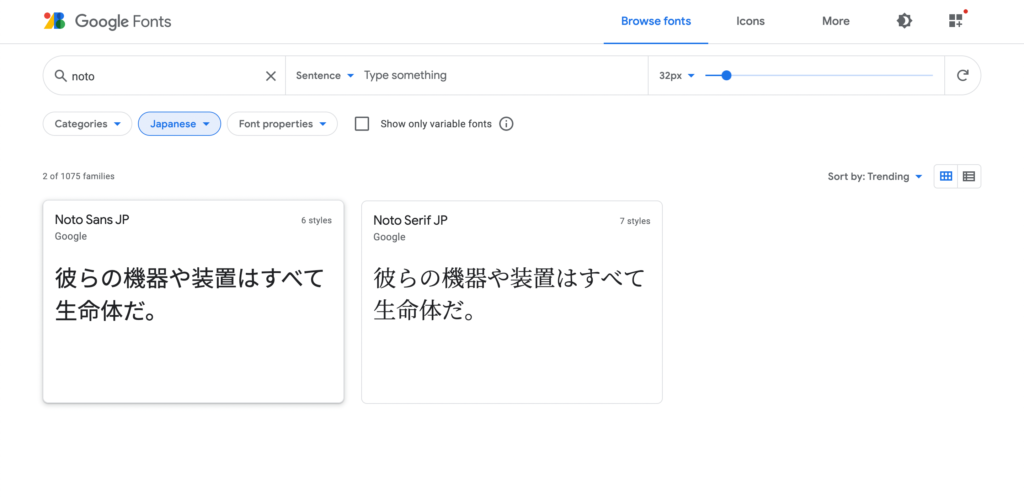Viewport: 1024px width, 497px height.
Task: Clear the noto search text
Action: click(x=270, y=76)
